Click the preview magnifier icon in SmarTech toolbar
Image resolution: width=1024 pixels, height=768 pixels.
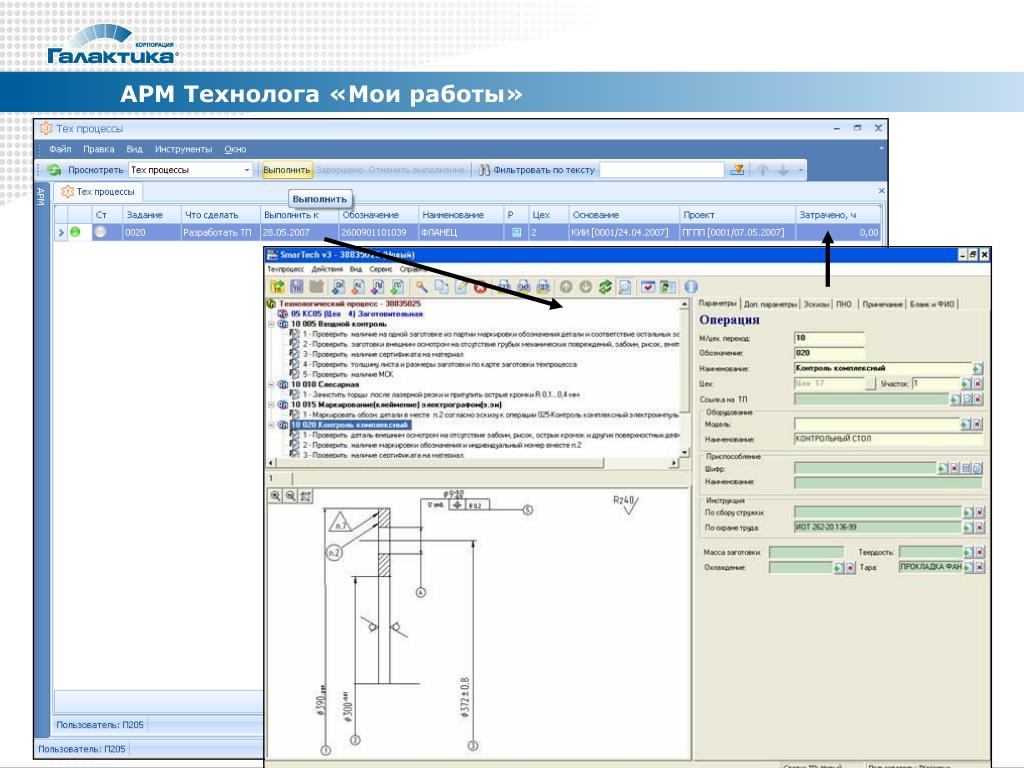625,287
